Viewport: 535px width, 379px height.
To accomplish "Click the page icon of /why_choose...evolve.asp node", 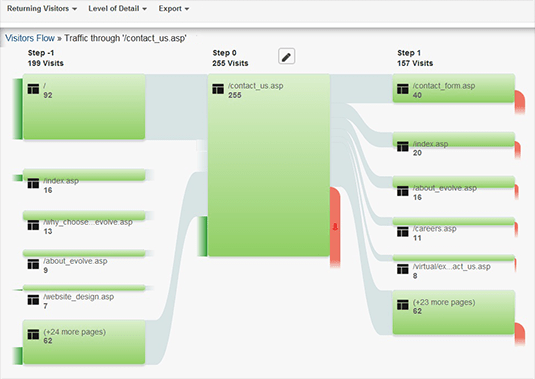I will pos(33,225).
